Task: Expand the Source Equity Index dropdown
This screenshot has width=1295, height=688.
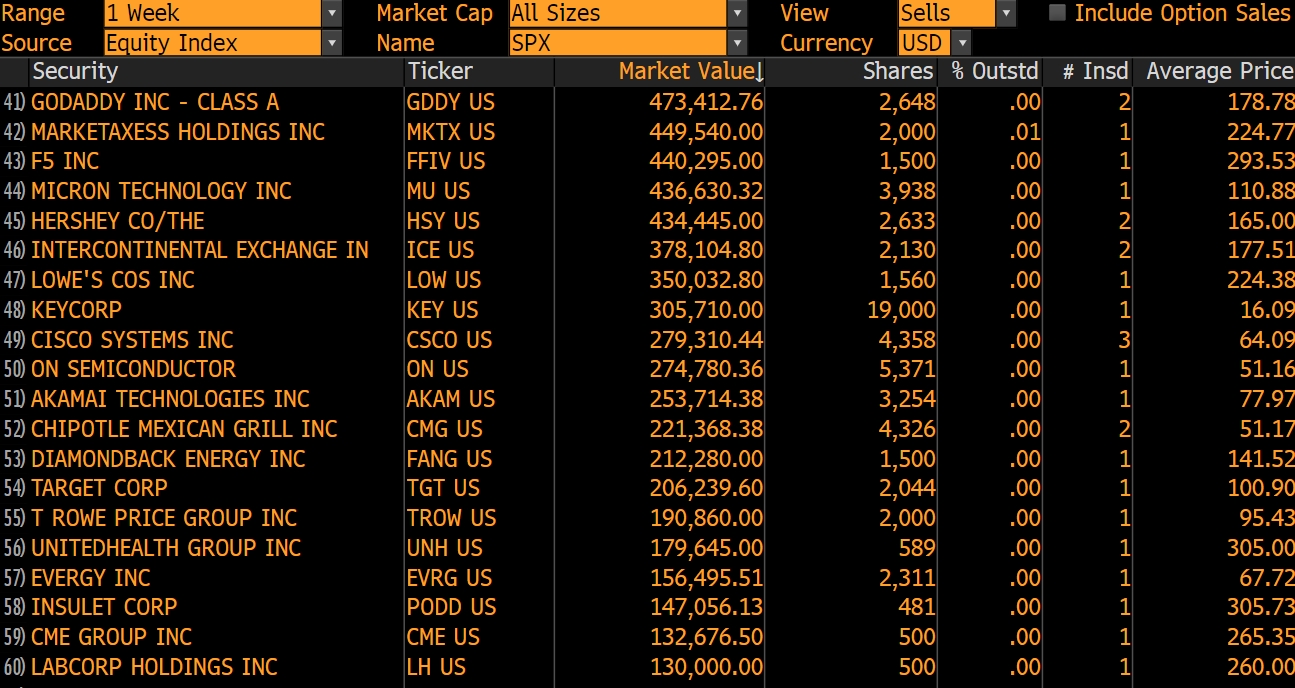Action: tap(332, 44)
